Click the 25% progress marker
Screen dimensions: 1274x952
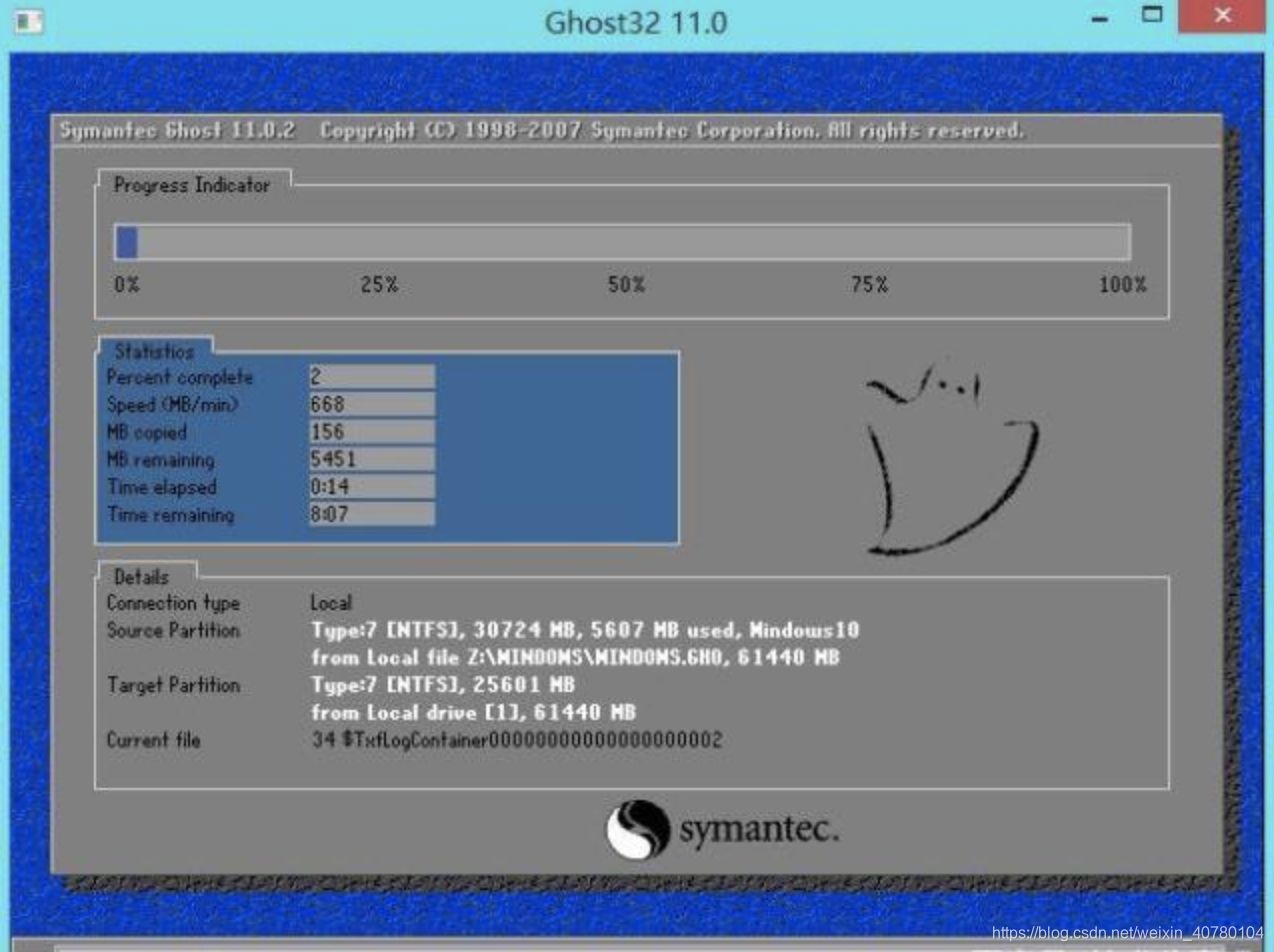[x=379, y=285]
